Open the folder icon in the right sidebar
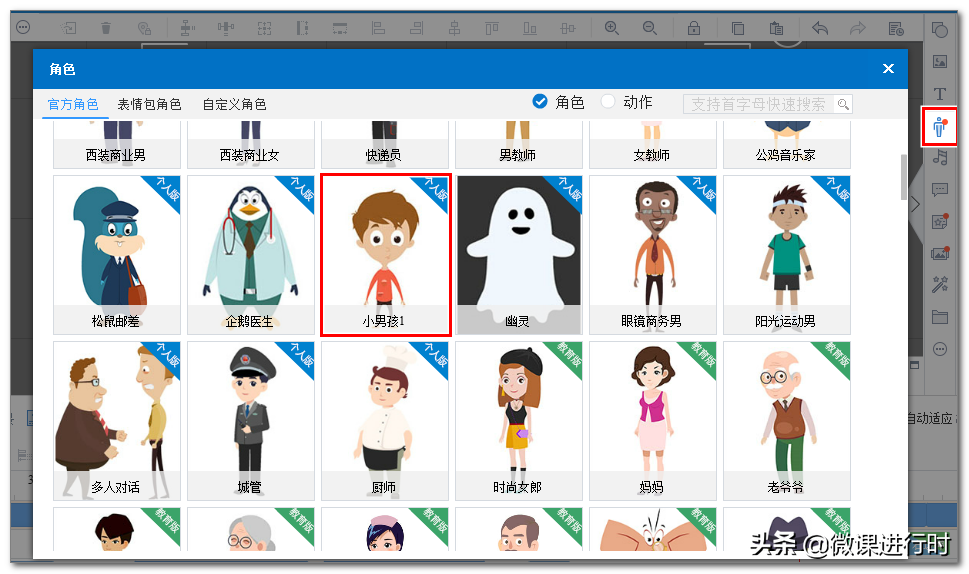The height and width of the screenshot is (574, 969). [939, 317]
